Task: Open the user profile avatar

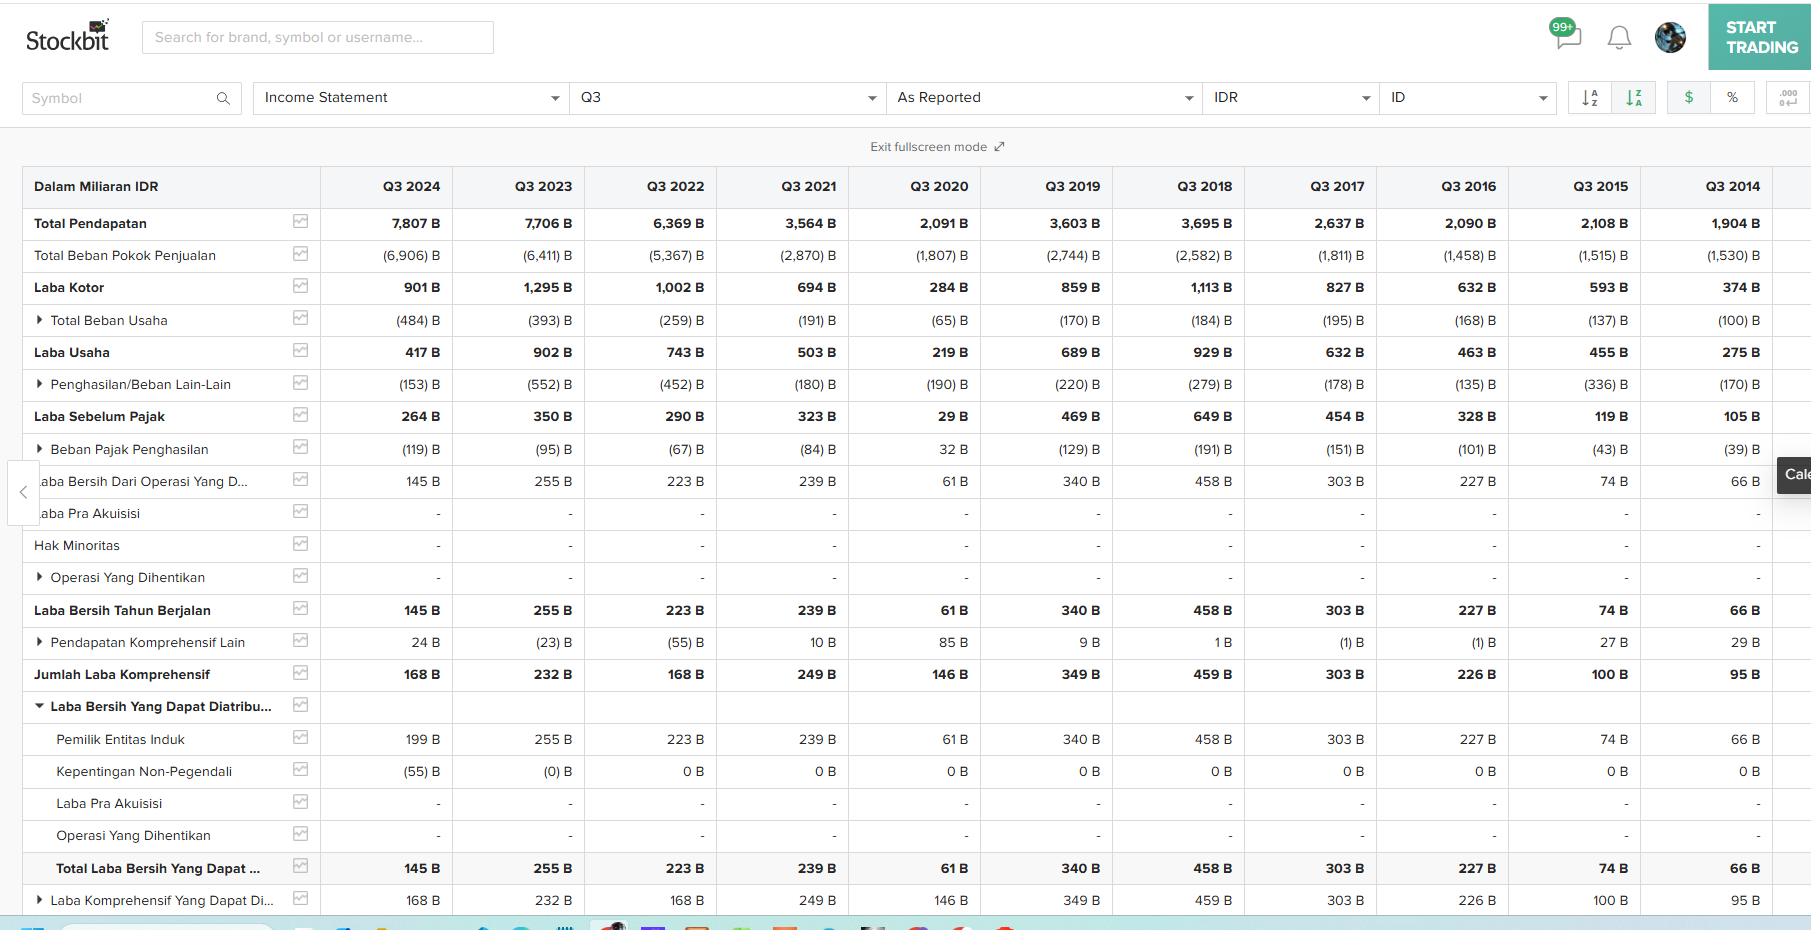Action: pyautogui.click(x=1670, y=38)
